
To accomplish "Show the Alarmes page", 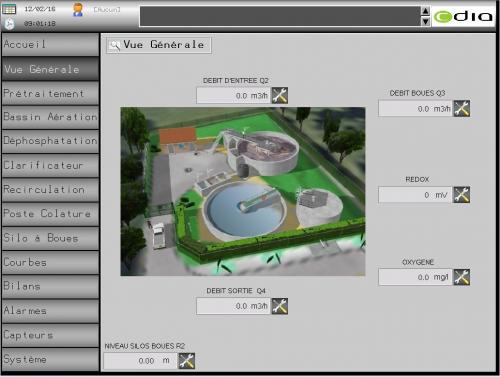I will pos(50,311).
